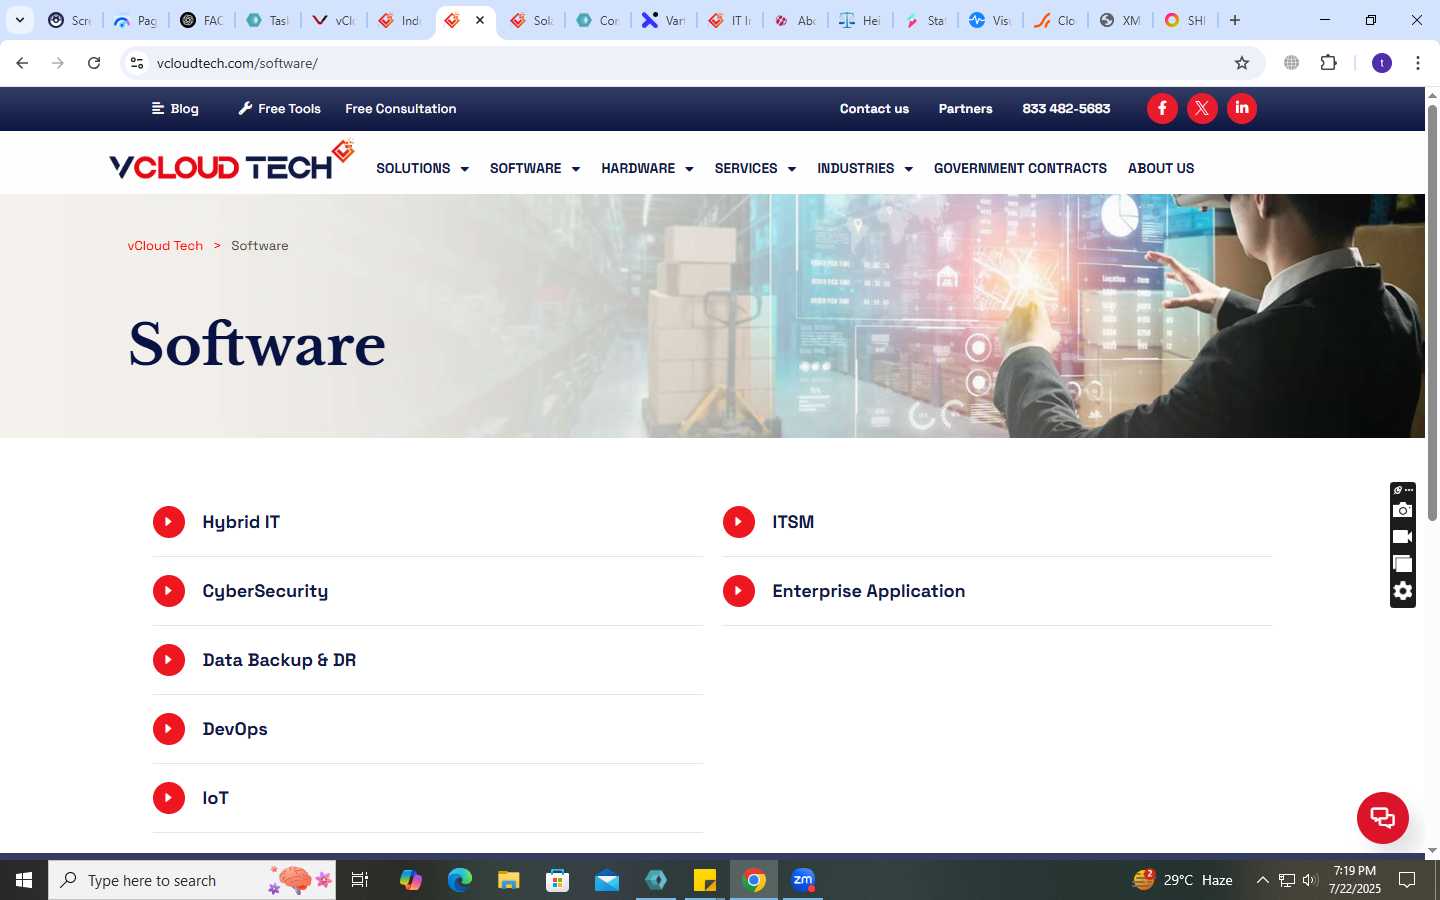The height and width of the screenshot is (900, 1440).
Task: Open the ITSM category link
Action: [x=793, y=522]
